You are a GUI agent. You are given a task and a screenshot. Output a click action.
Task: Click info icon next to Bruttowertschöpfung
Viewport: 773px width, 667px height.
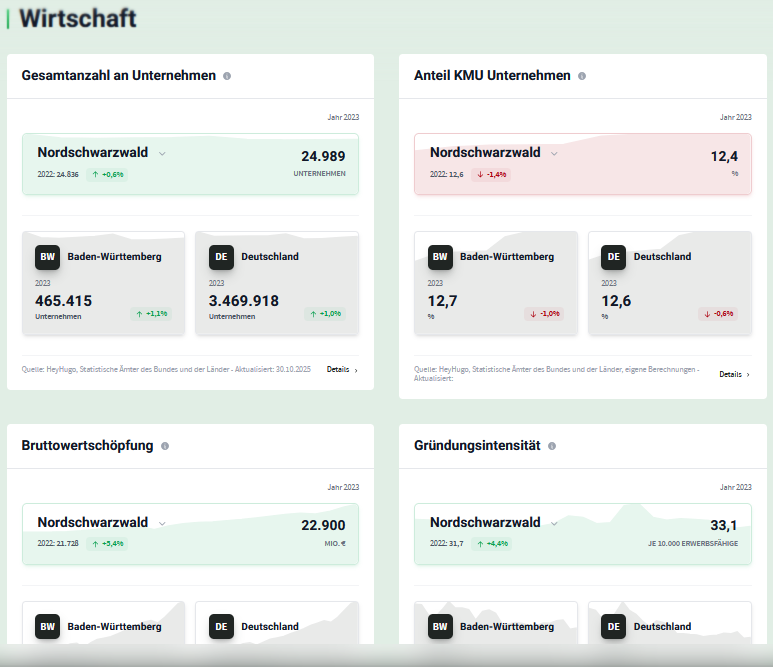[165, 446]
